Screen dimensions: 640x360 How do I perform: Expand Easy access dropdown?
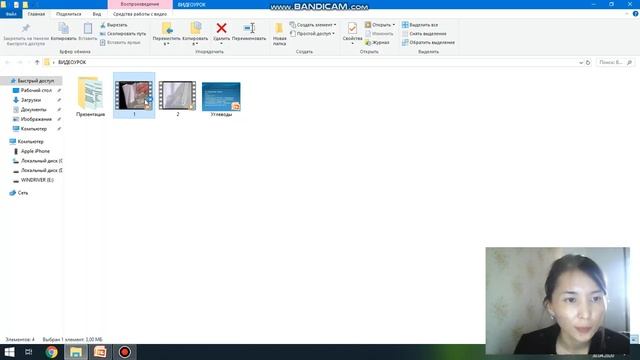333,33
